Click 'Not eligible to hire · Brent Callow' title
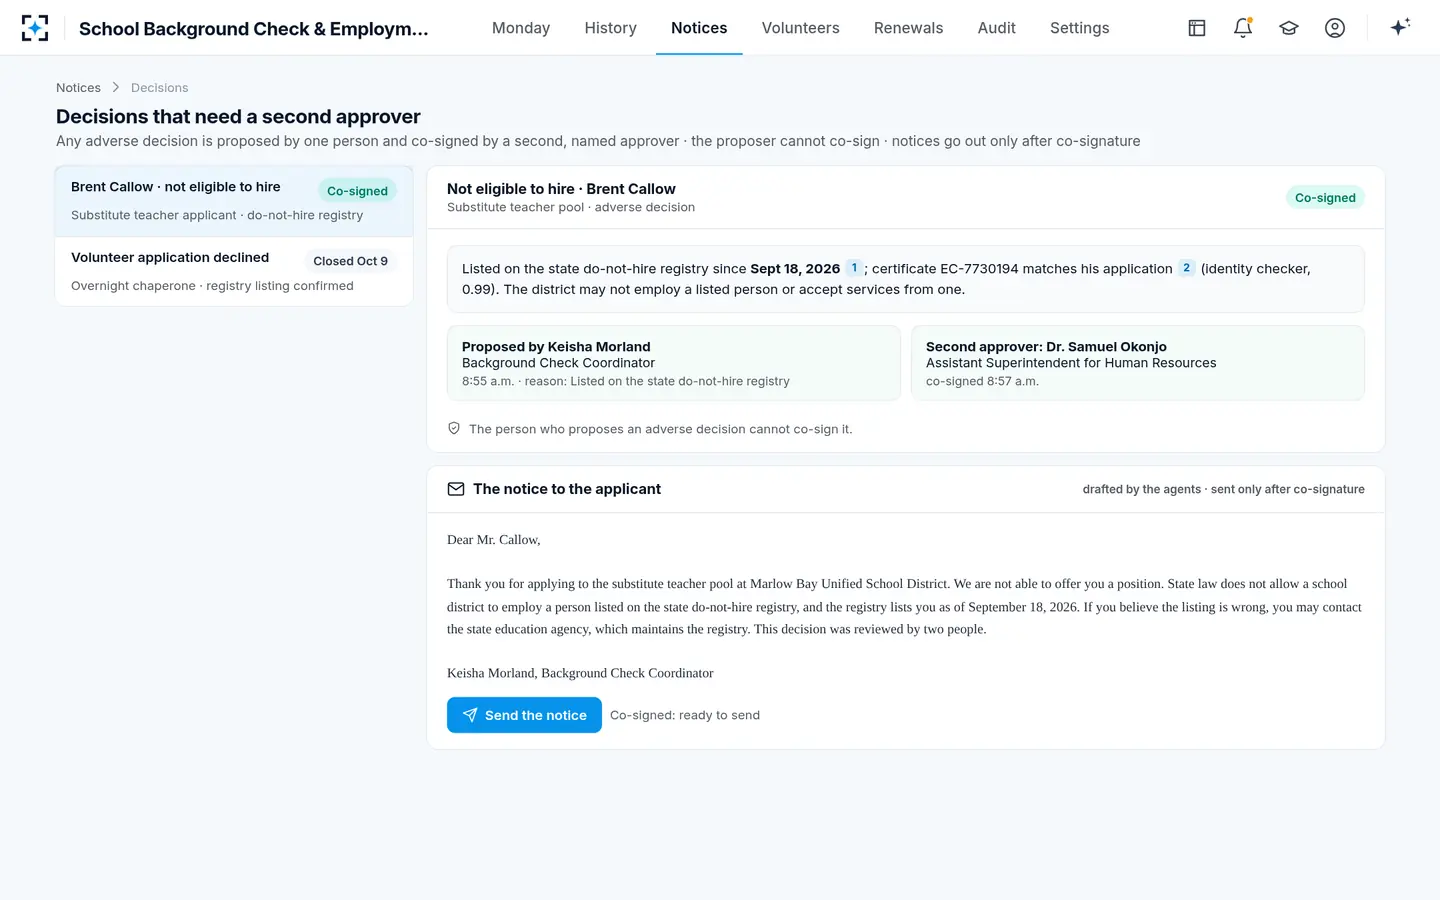The height and width of the screenshot is (900, 1440). click(x=561, y=189)
